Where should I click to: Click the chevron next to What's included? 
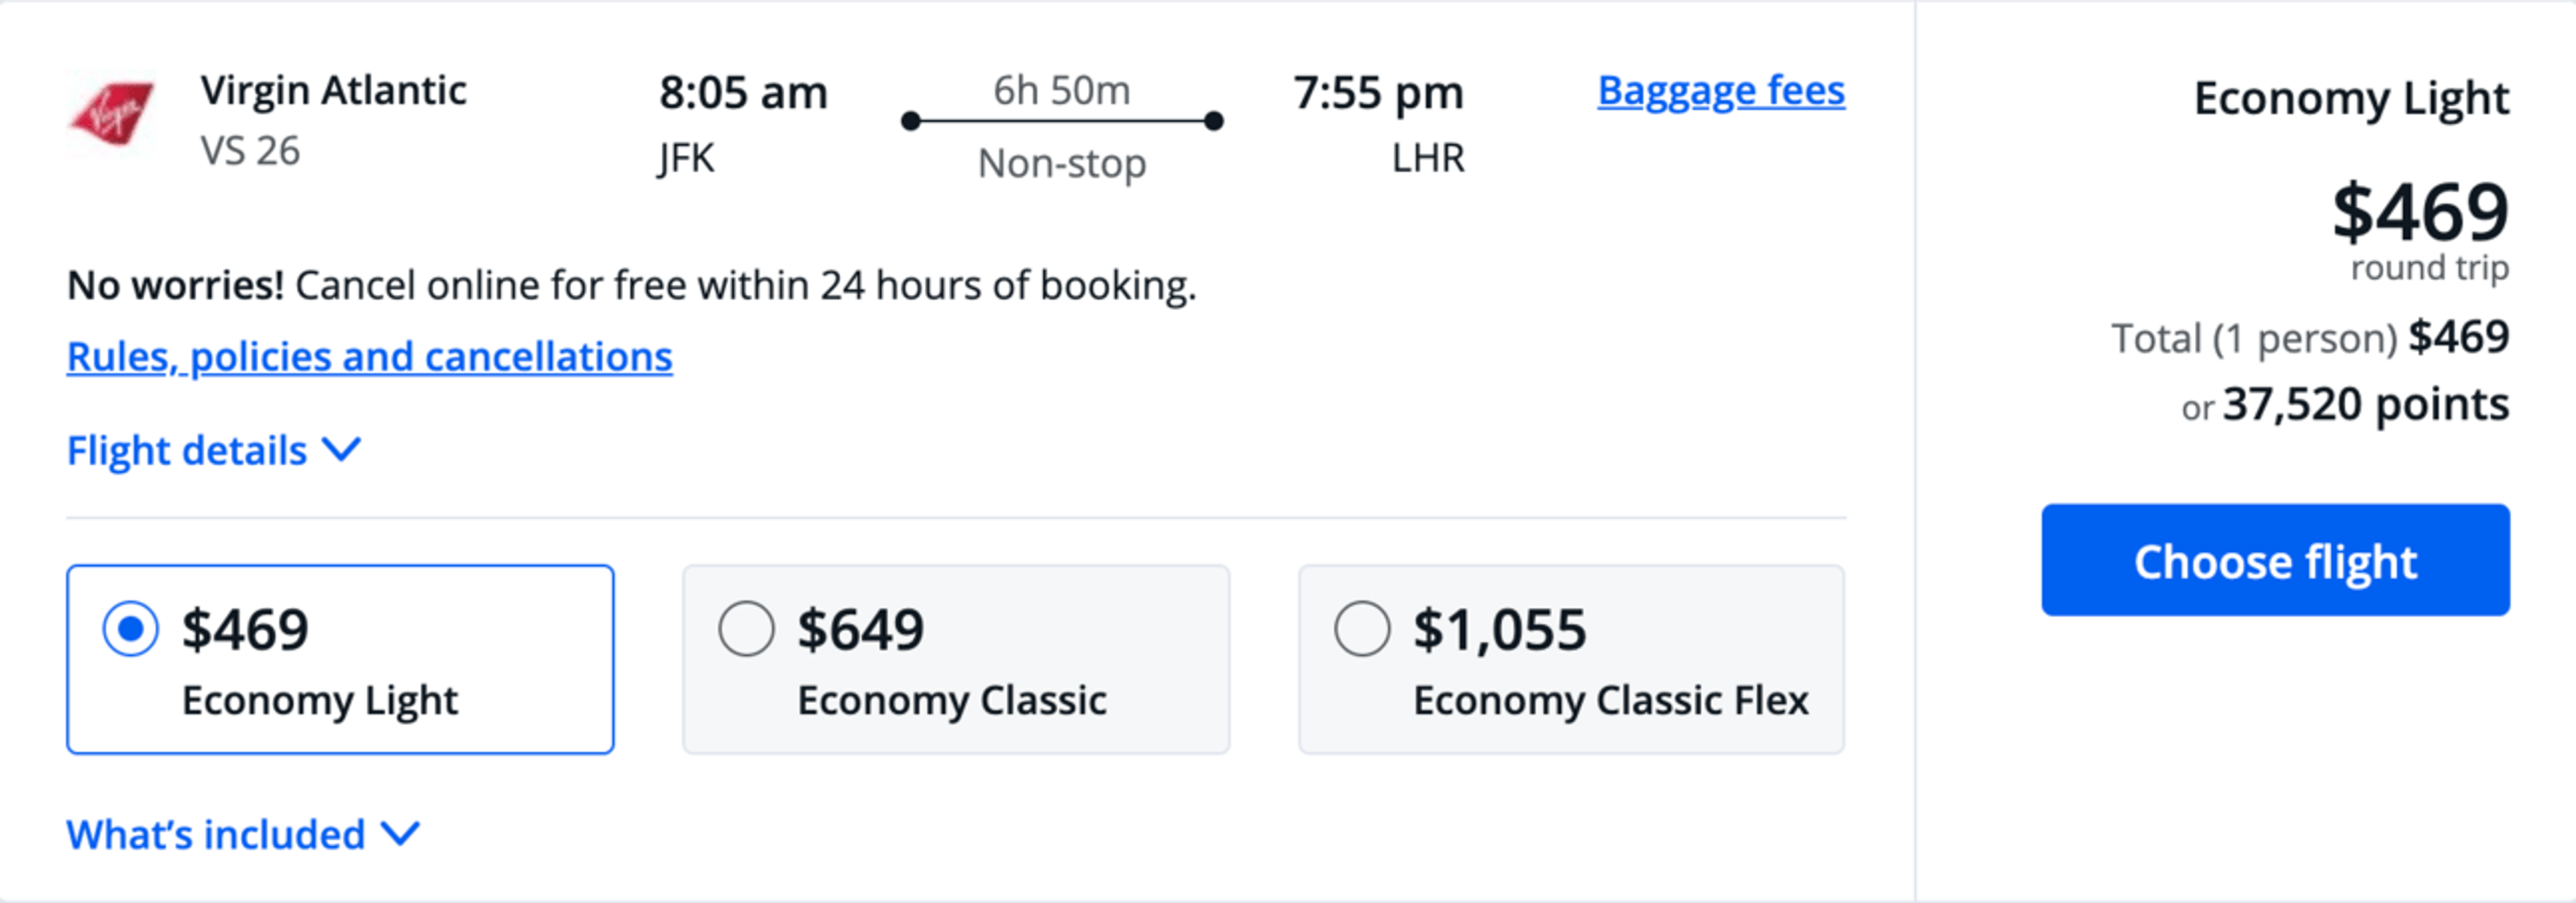[400, 833]
